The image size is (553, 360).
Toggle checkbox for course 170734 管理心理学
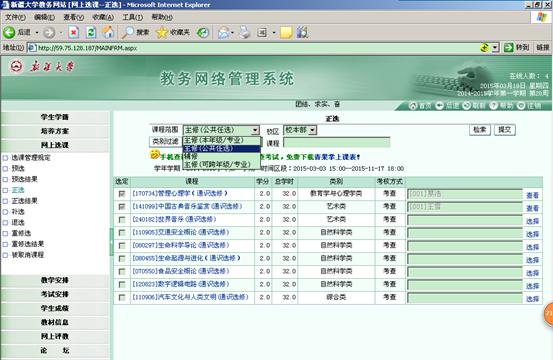pyautogui.click(x=122, y=194)
